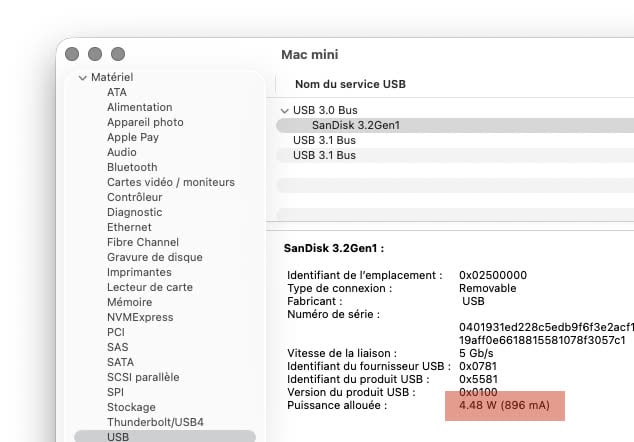Open Diagnostic in the sidebar

point(135,212)
